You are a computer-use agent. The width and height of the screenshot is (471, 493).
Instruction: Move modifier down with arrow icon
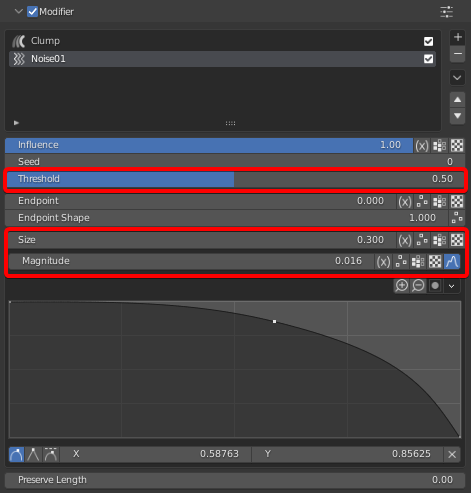point(457,116)
